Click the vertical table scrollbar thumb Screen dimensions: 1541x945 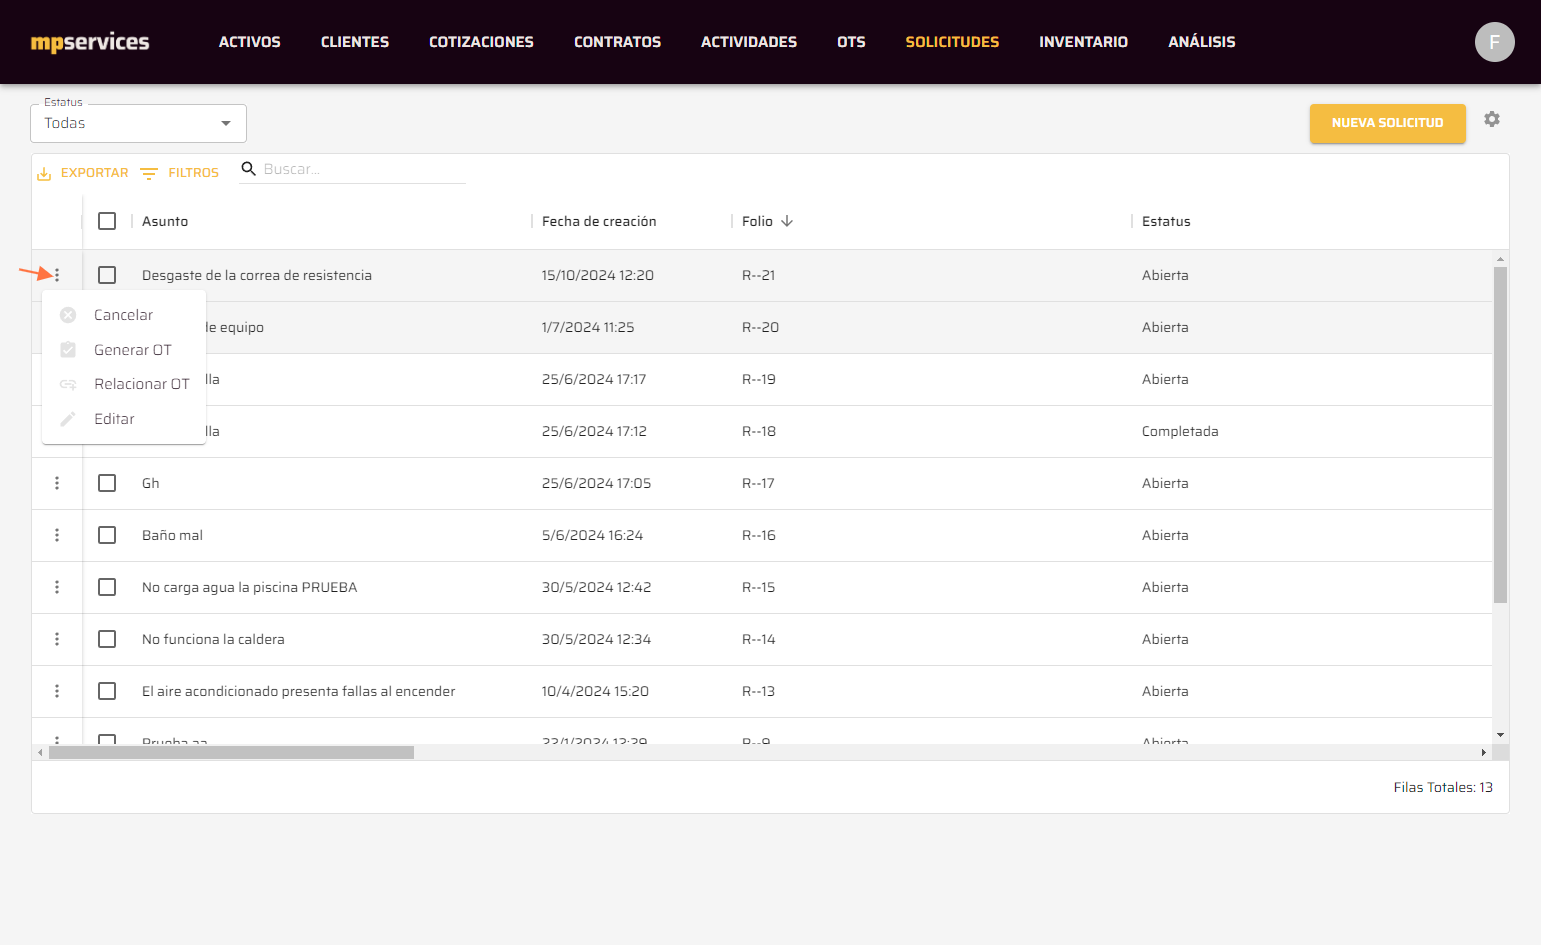1500,435
